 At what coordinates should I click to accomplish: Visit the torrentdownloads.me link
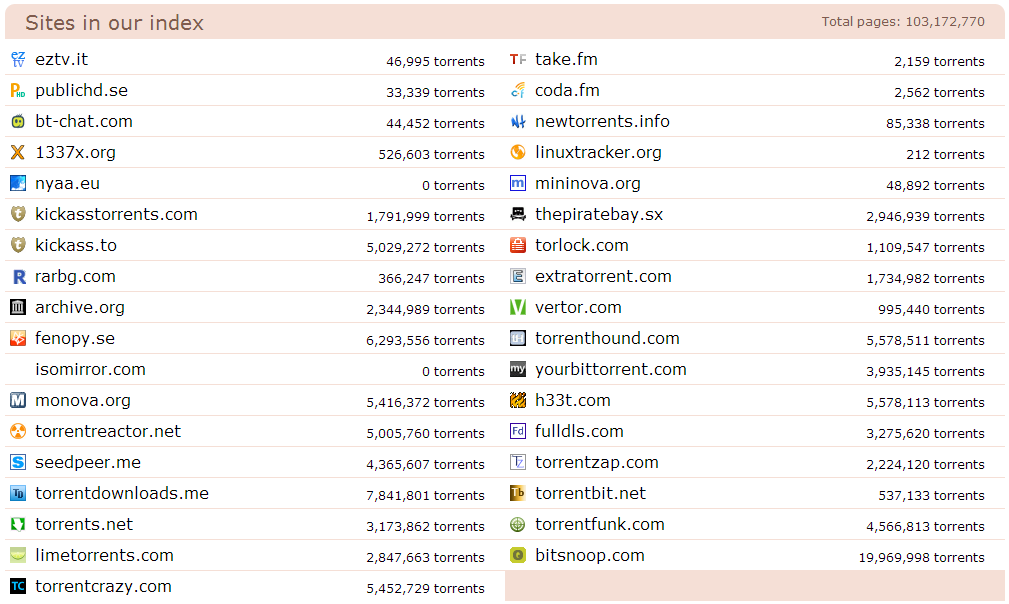pos(122,493)
